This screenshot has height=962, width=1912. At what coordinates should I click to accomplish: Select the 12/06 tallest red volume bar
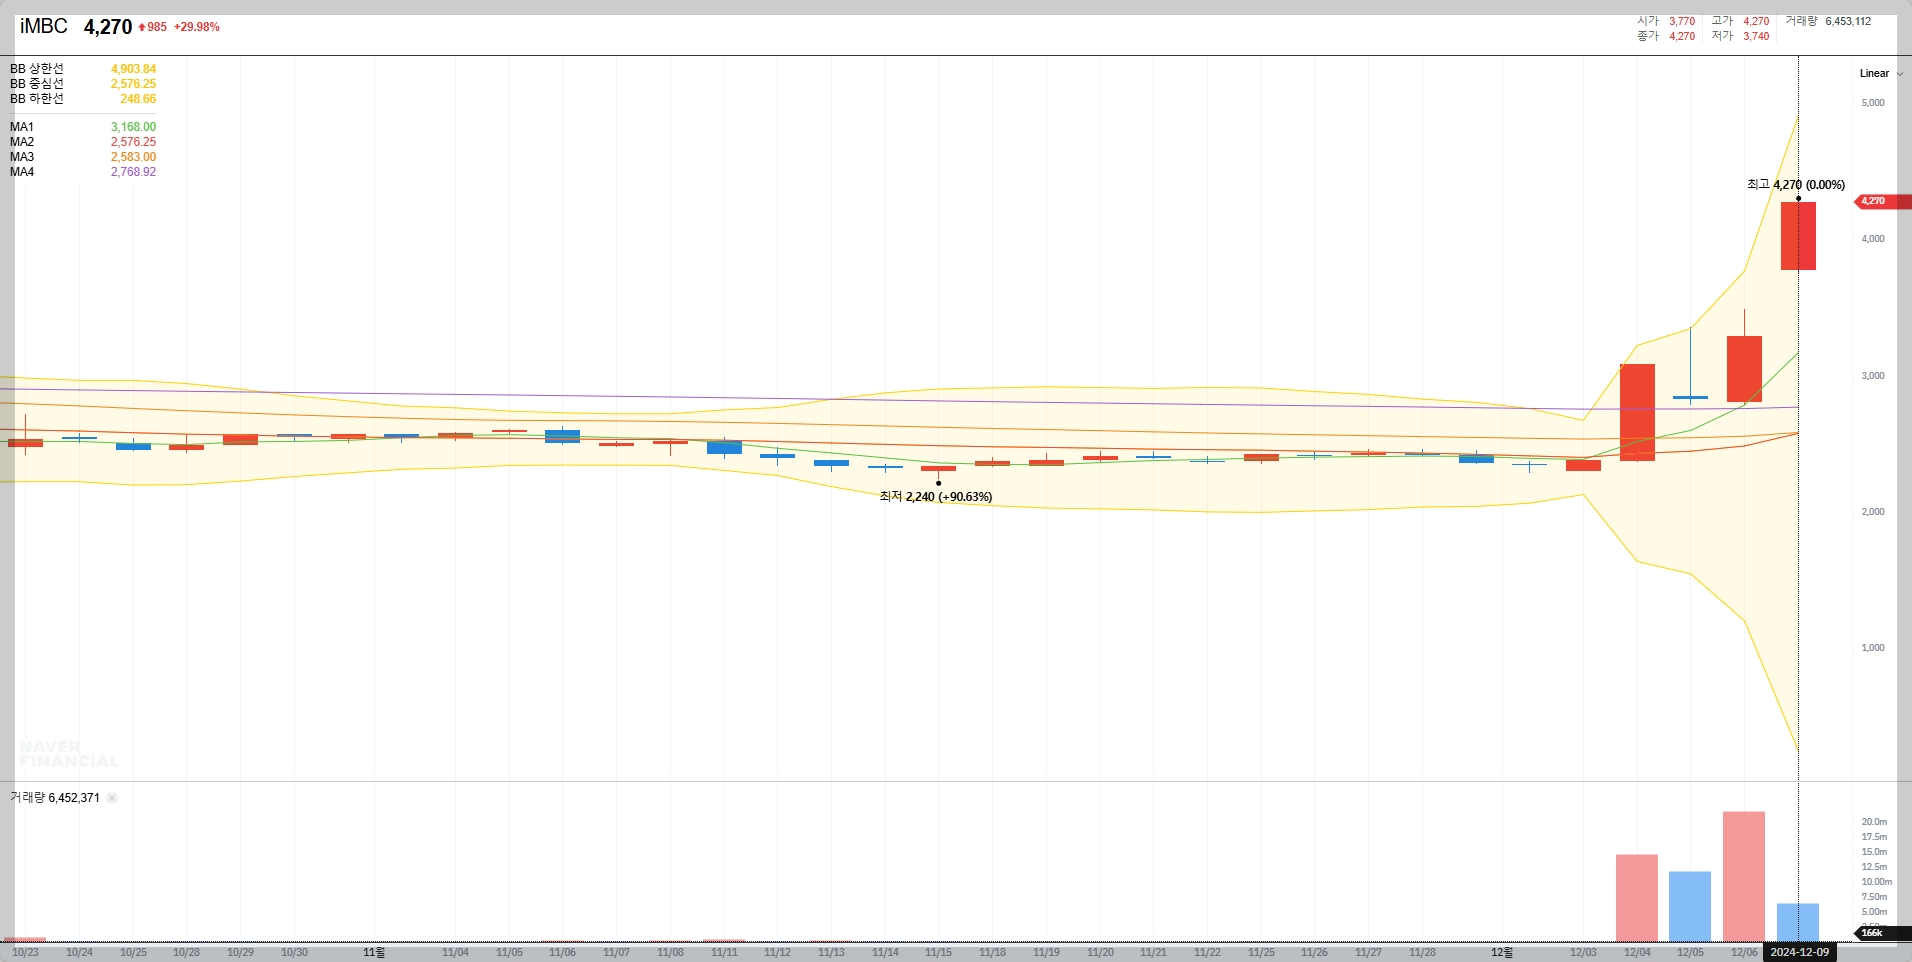(1744, 877)
